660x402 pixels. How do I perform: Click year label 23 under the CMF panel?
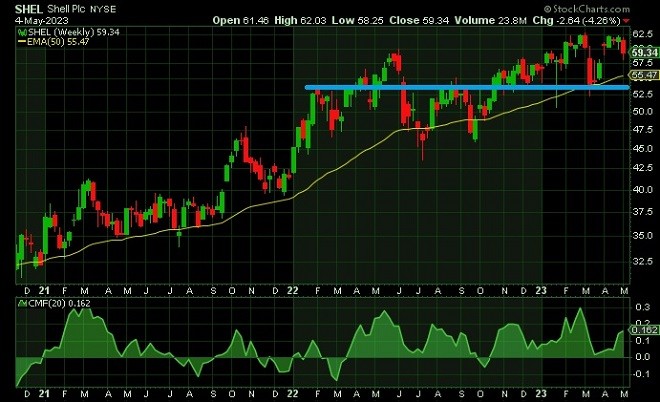[541, 394]
